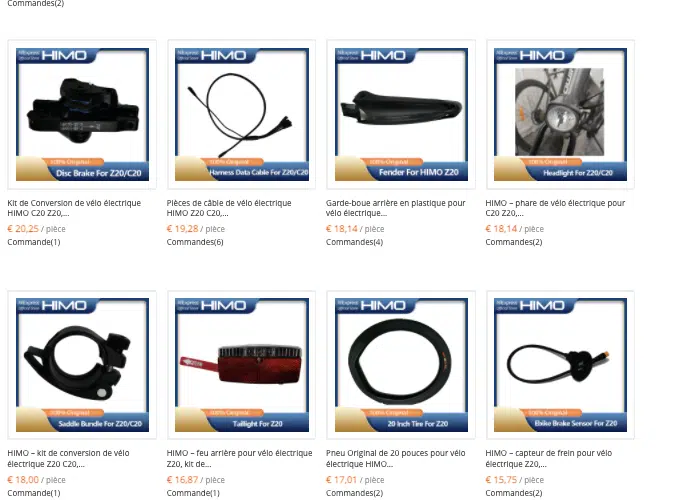Click the 'HIMO – kit de conversion de vélo' title
The width and height of the screenshot is (688, 500).
click(68, 458)
